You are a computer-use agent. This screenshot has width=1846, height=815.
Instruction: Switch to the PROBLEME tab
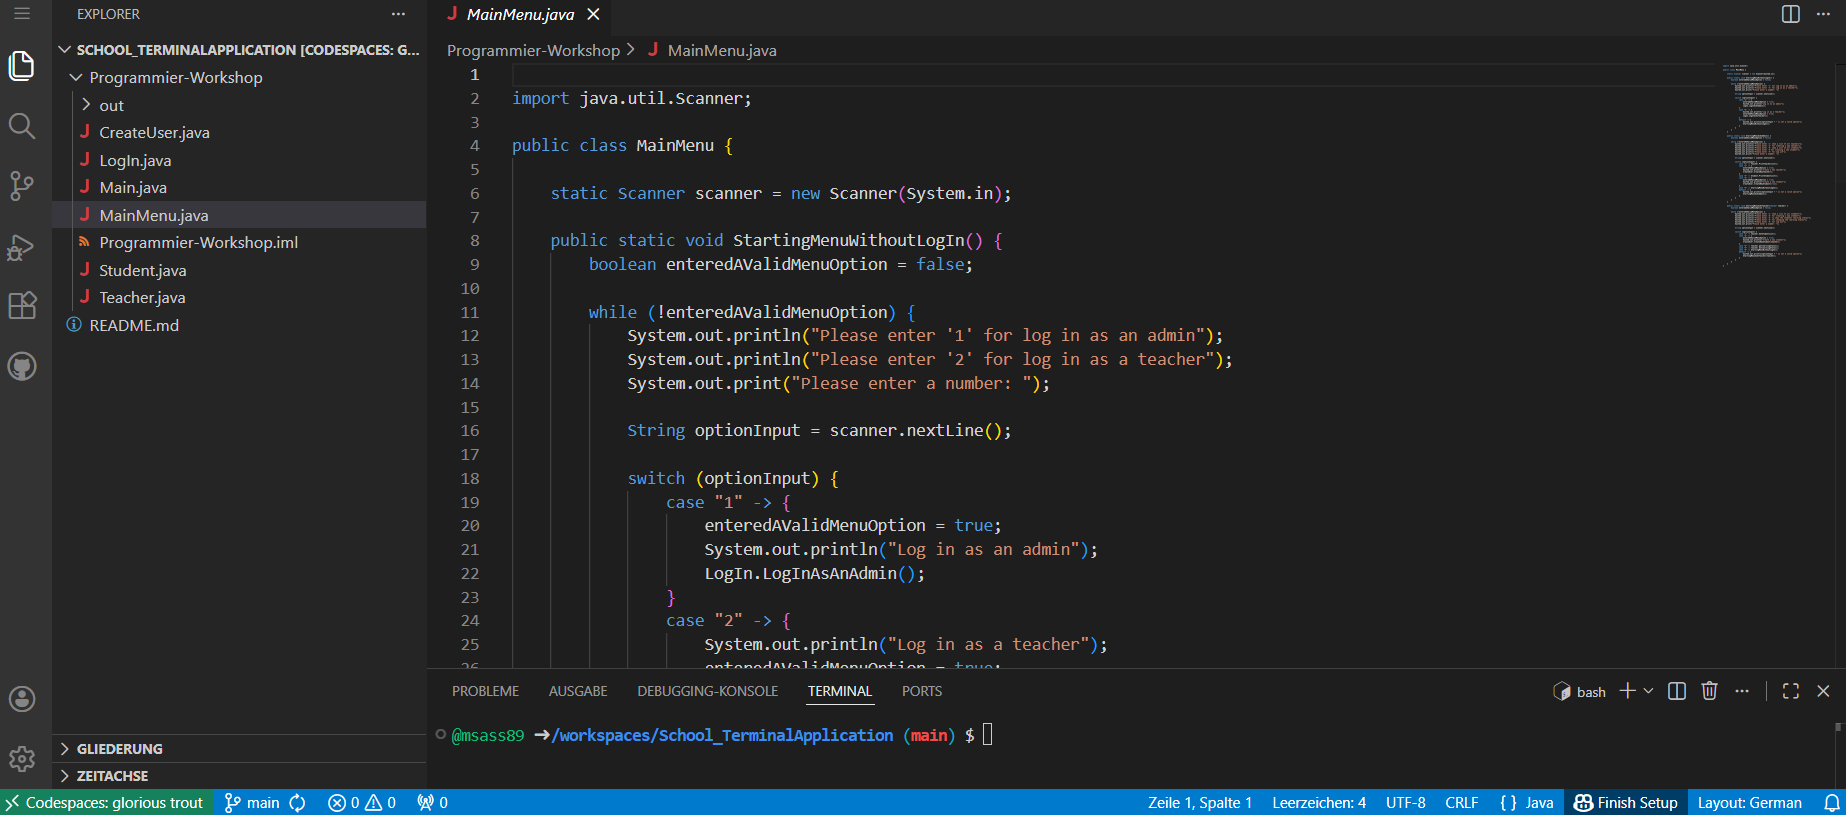[485, 691]
